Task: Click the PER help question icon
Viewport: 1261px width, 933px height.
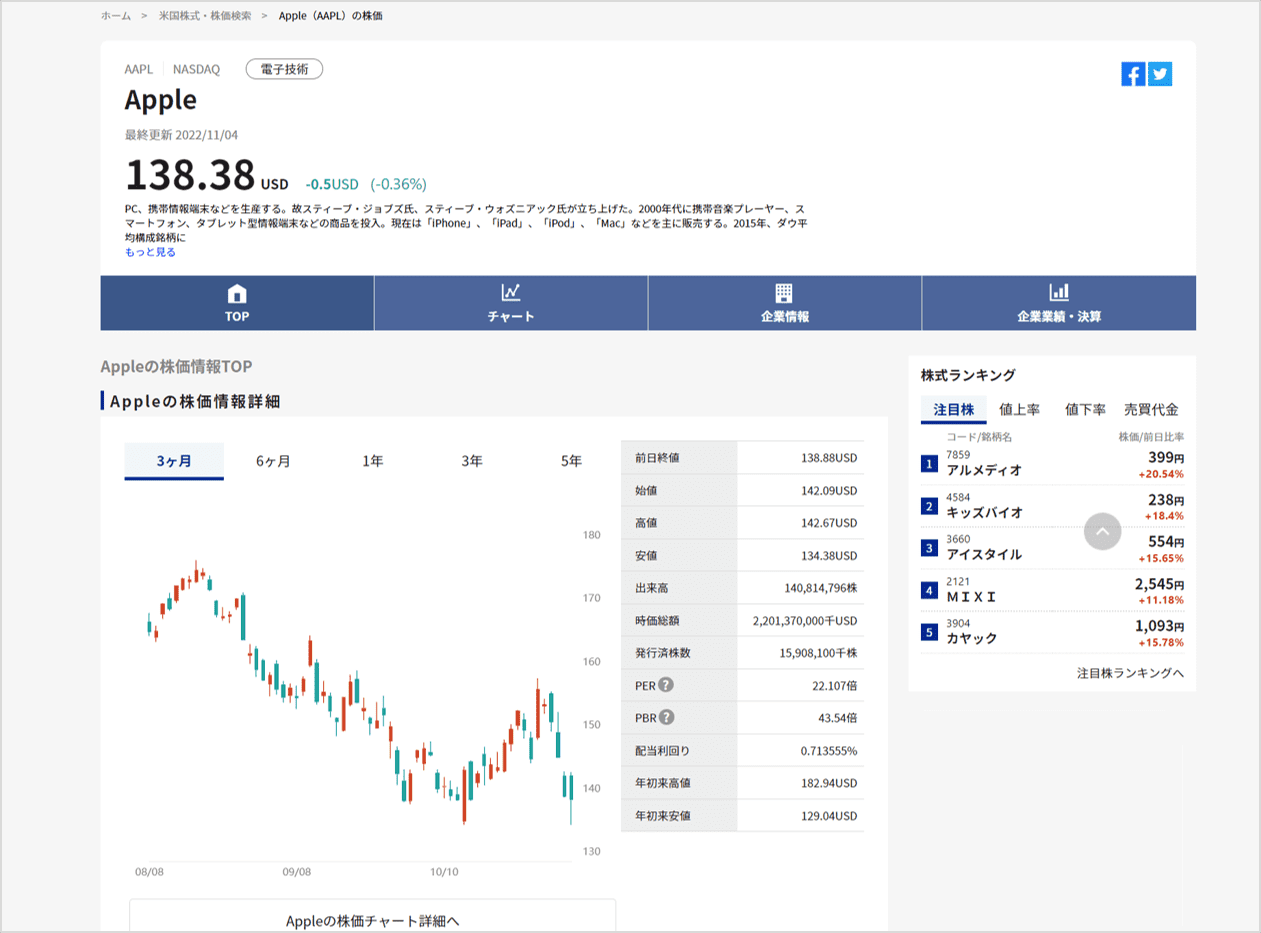Action: [666, 685]
